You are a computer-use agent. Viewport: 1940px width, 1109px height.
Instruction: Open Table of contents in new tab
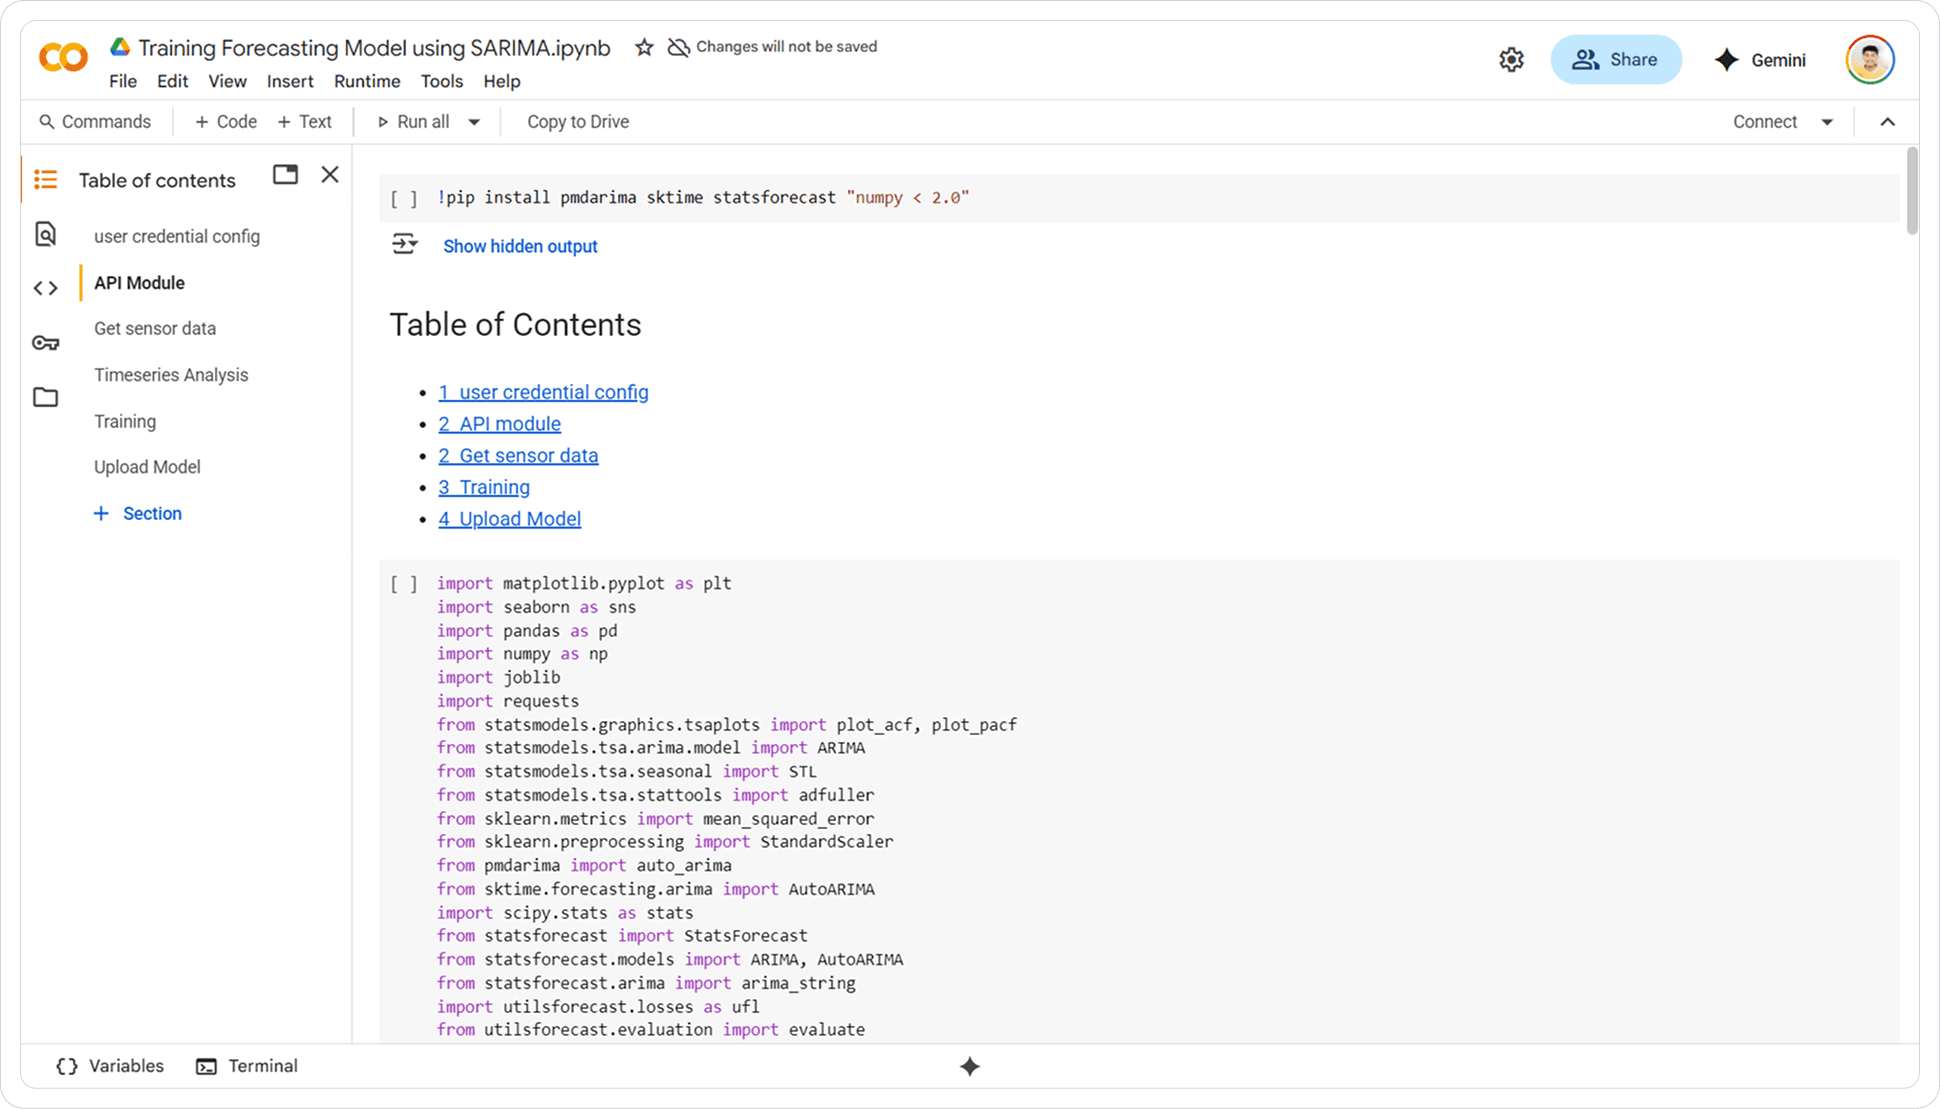point(285,175)
